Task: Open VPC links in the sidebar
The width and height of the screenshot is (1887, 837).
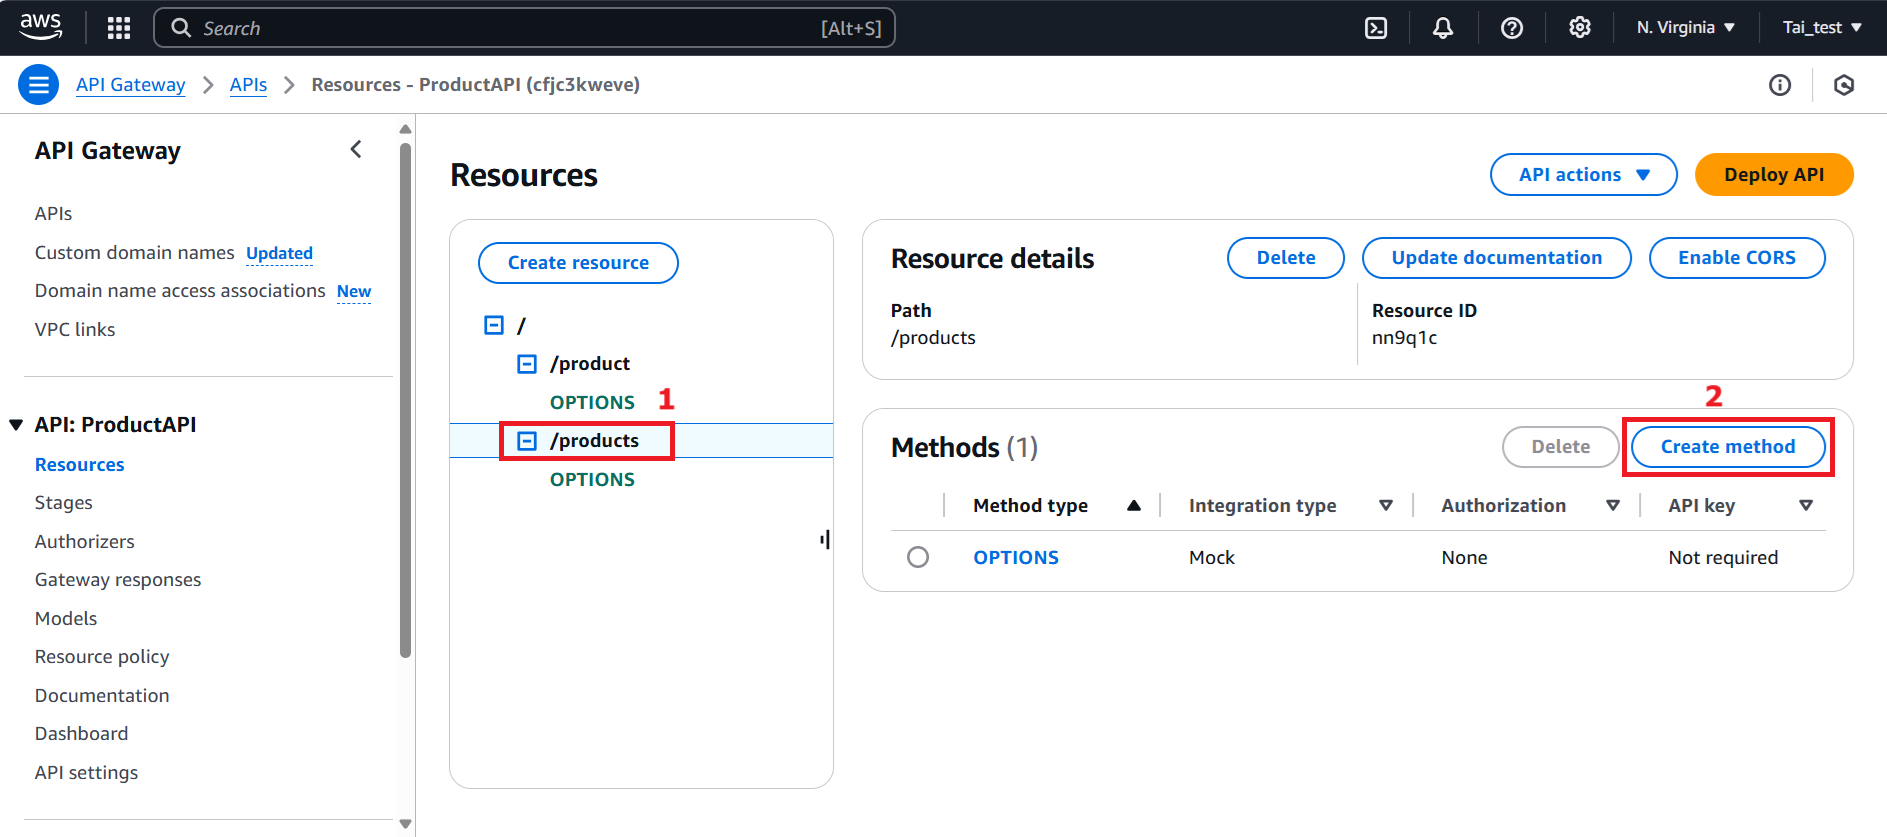Action: [75, 330]
